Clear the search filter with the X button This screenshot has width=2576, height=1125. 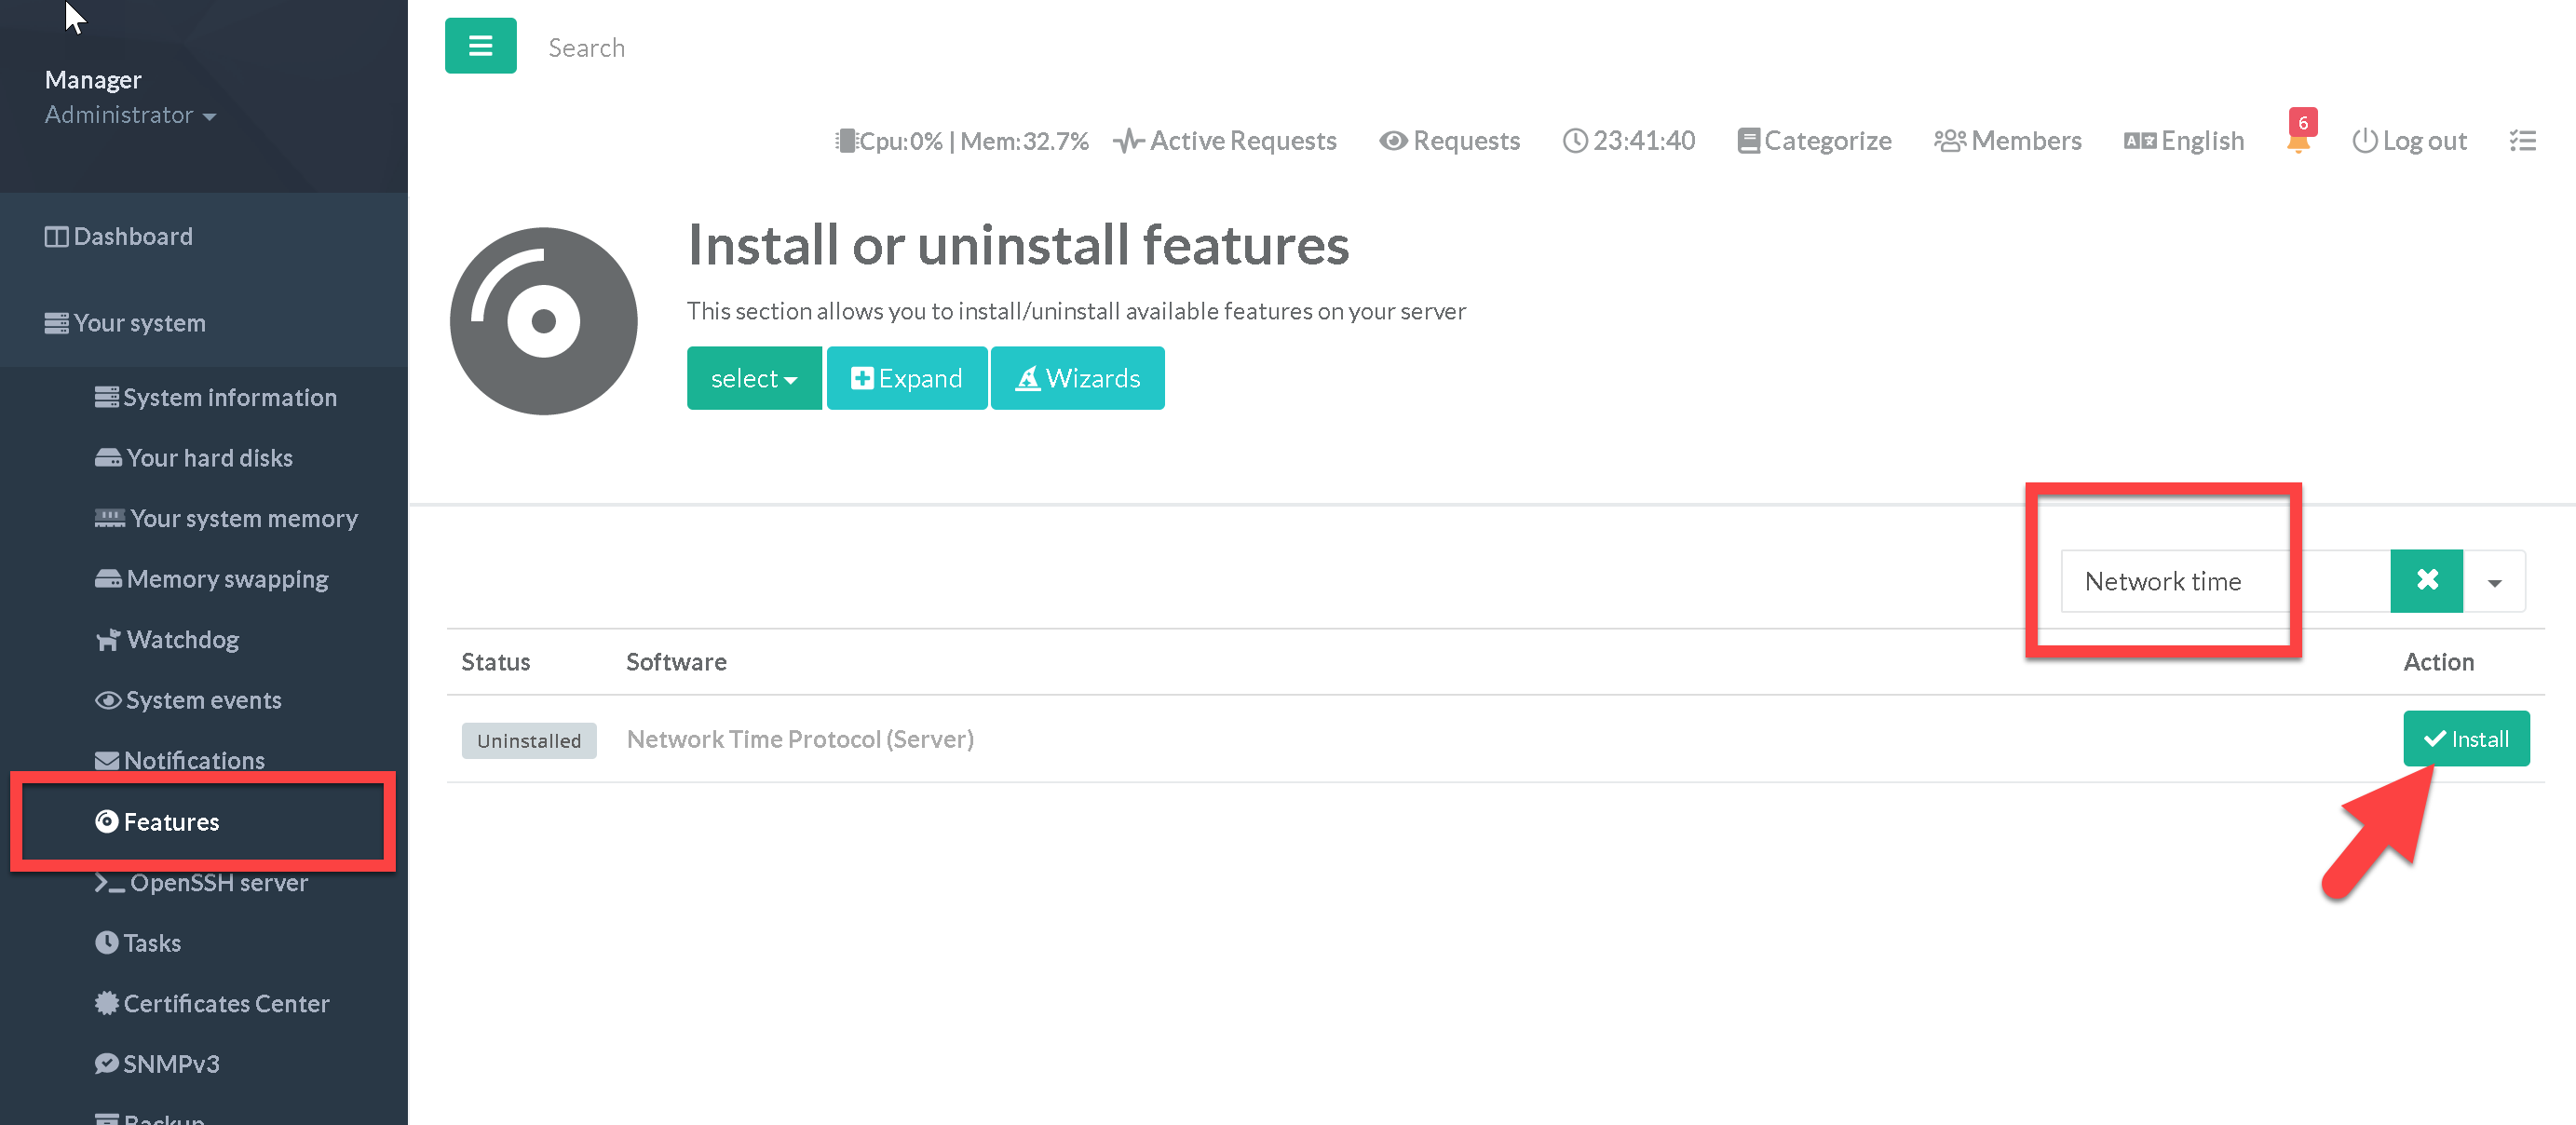point(2426,581)
